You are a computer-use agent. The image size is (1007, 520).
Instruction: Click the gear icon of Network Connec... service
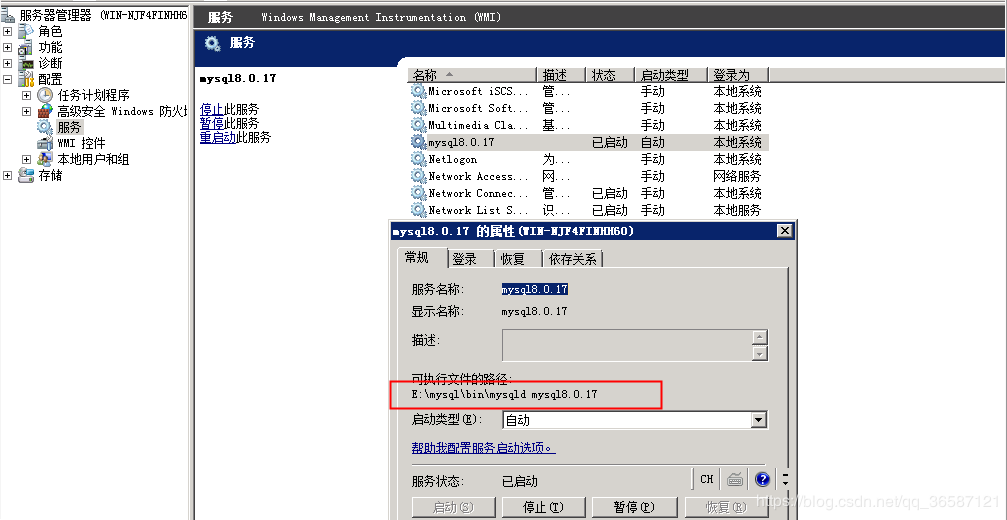tap(419, 193)
